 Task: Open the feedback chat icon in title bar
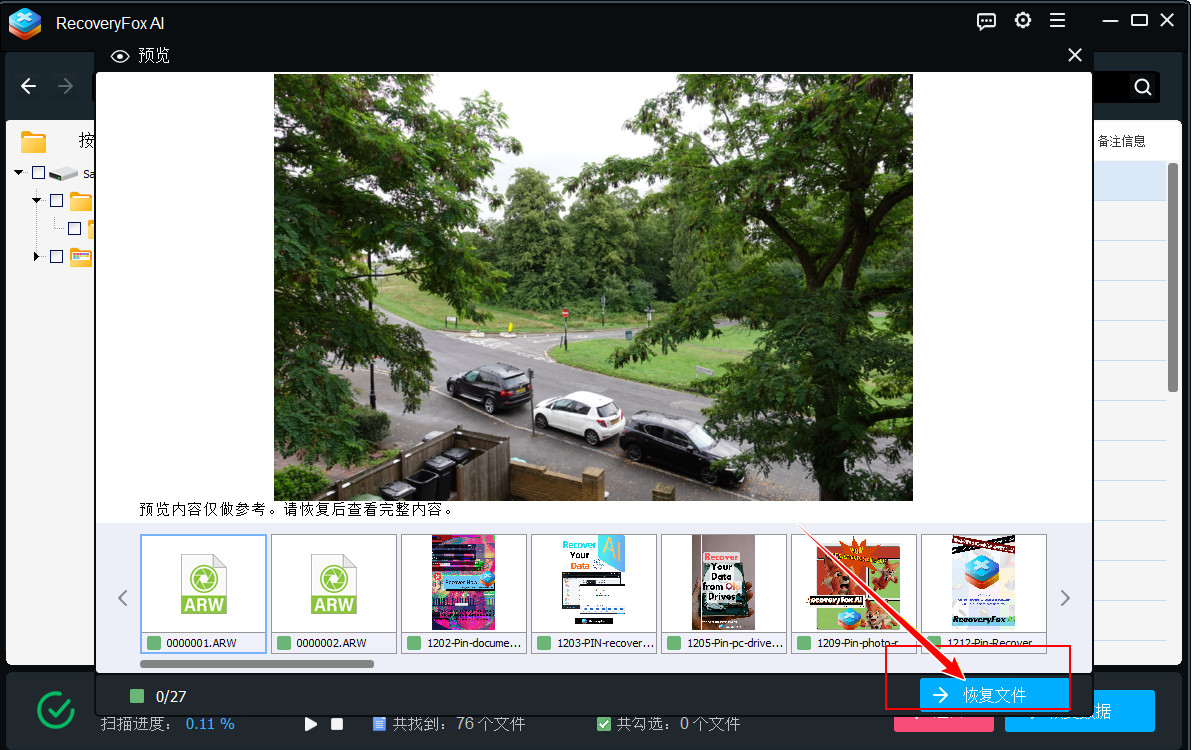(986, 21)
